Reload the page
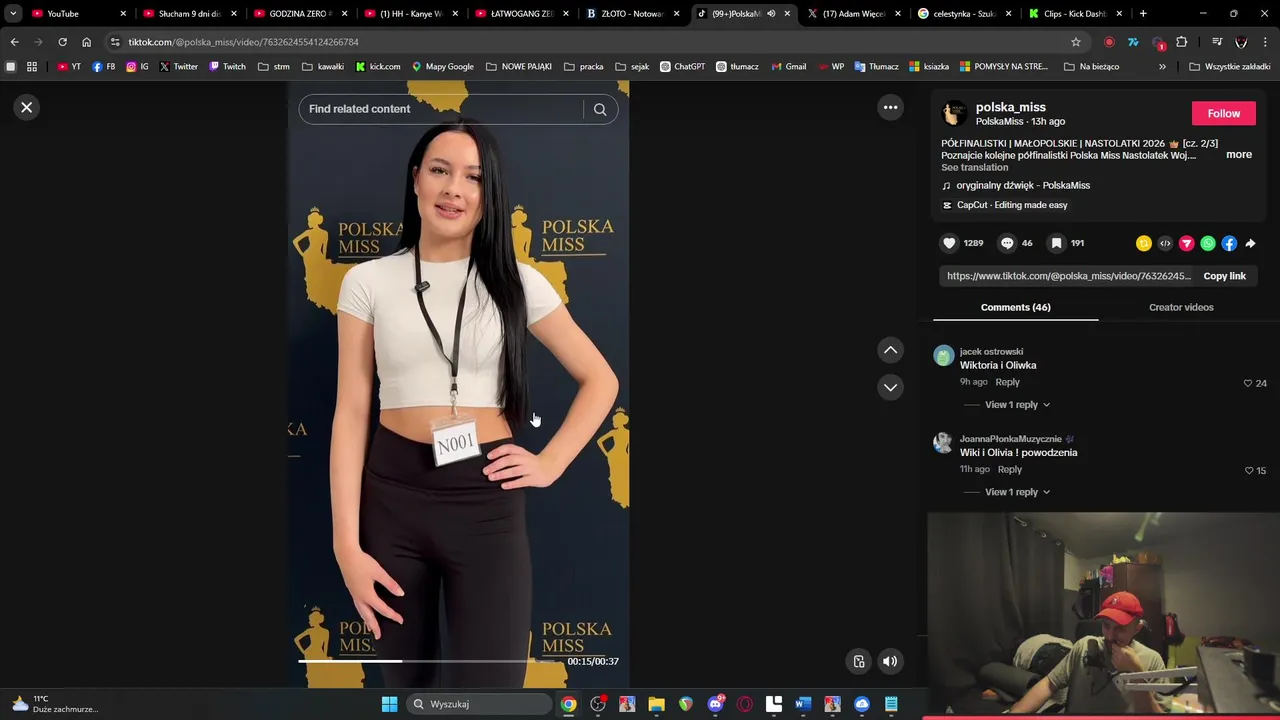The image size is (1280, 720). [62, 42]
